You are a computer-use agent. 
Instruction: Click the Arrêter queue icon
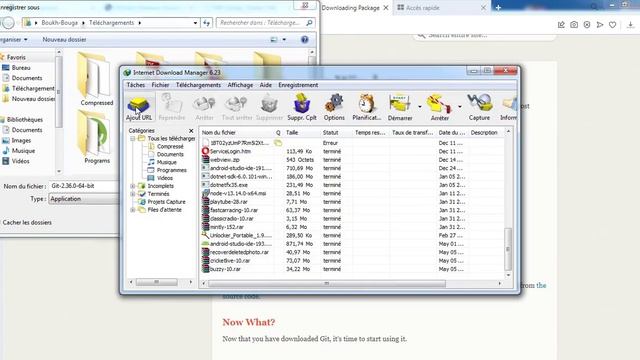click(x=439, y=107)
